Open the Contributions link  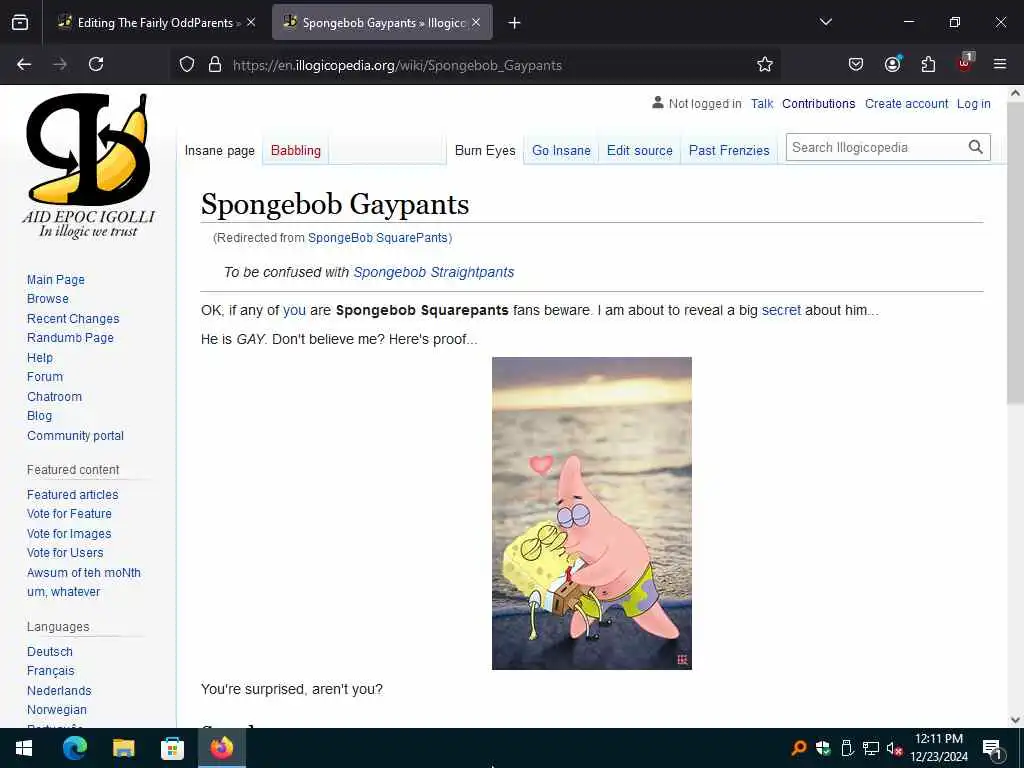tap(818, 104)
